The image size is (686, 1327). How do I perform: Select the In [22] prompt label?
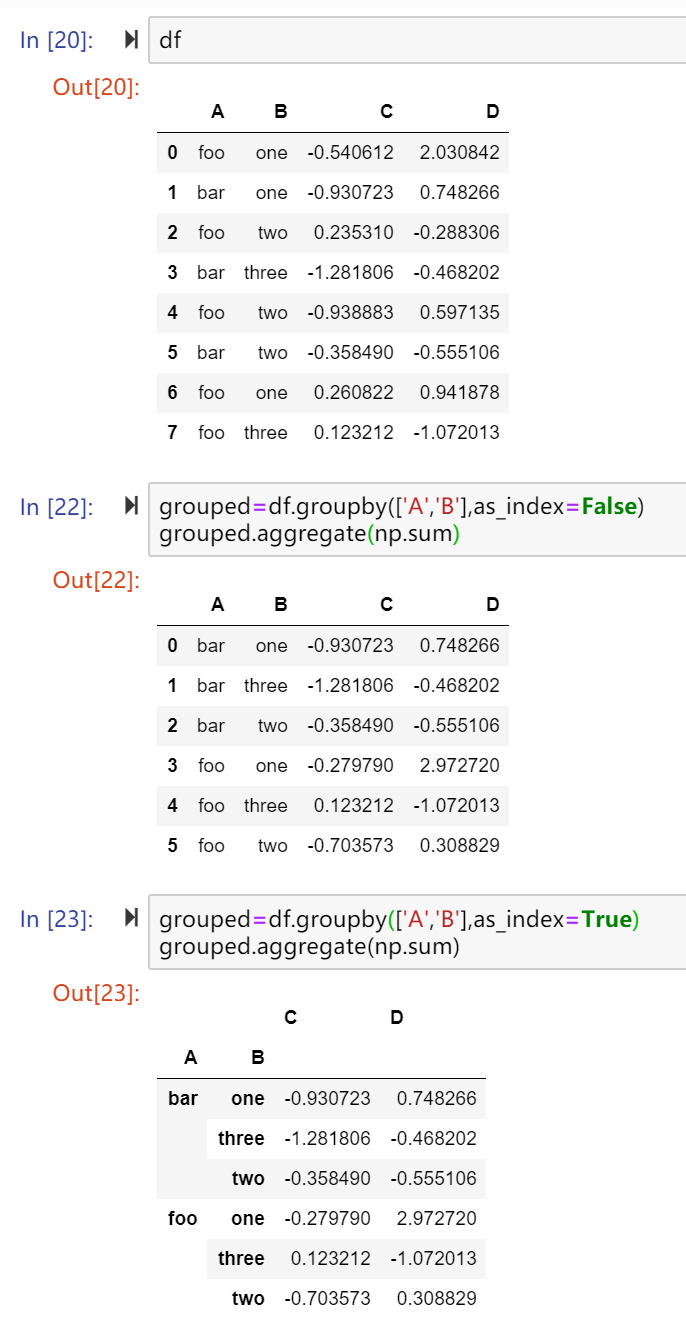click(x=56, y=507)
